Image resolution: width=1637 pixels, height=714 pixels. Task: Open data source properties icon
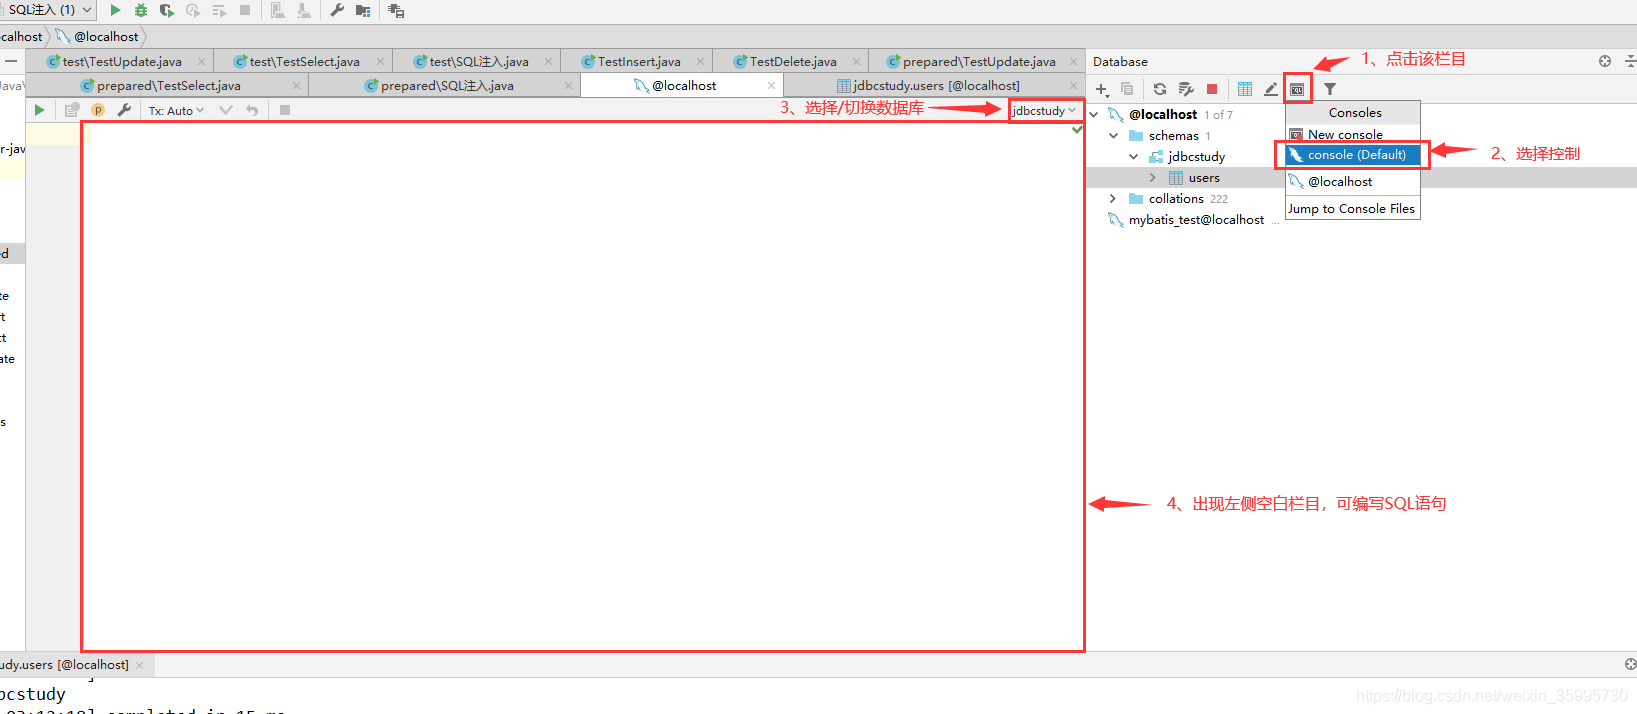point(1186,89)
